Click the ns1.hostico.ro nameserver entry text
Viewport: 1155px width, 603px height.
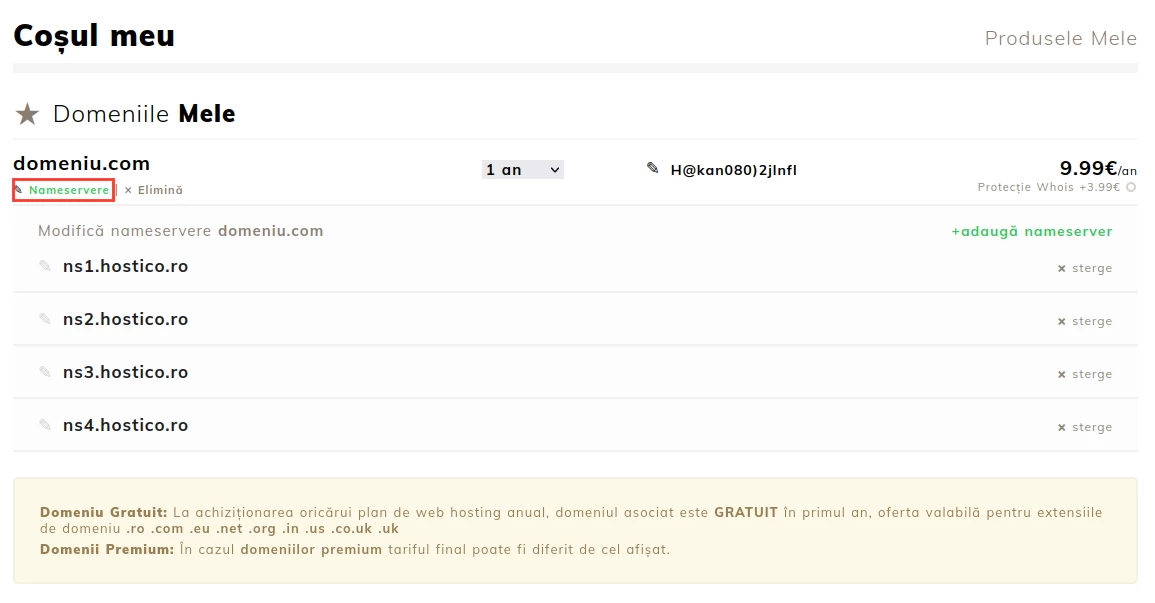click(125, 266)
